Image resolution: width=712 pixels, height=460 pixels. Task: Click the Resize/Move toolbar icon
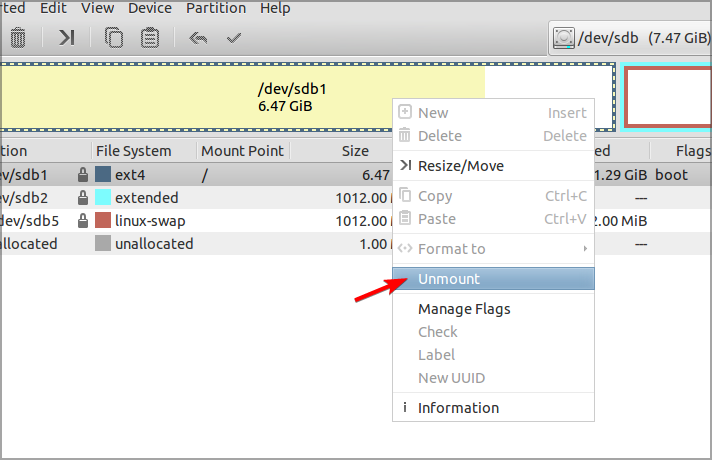point(66,38)
